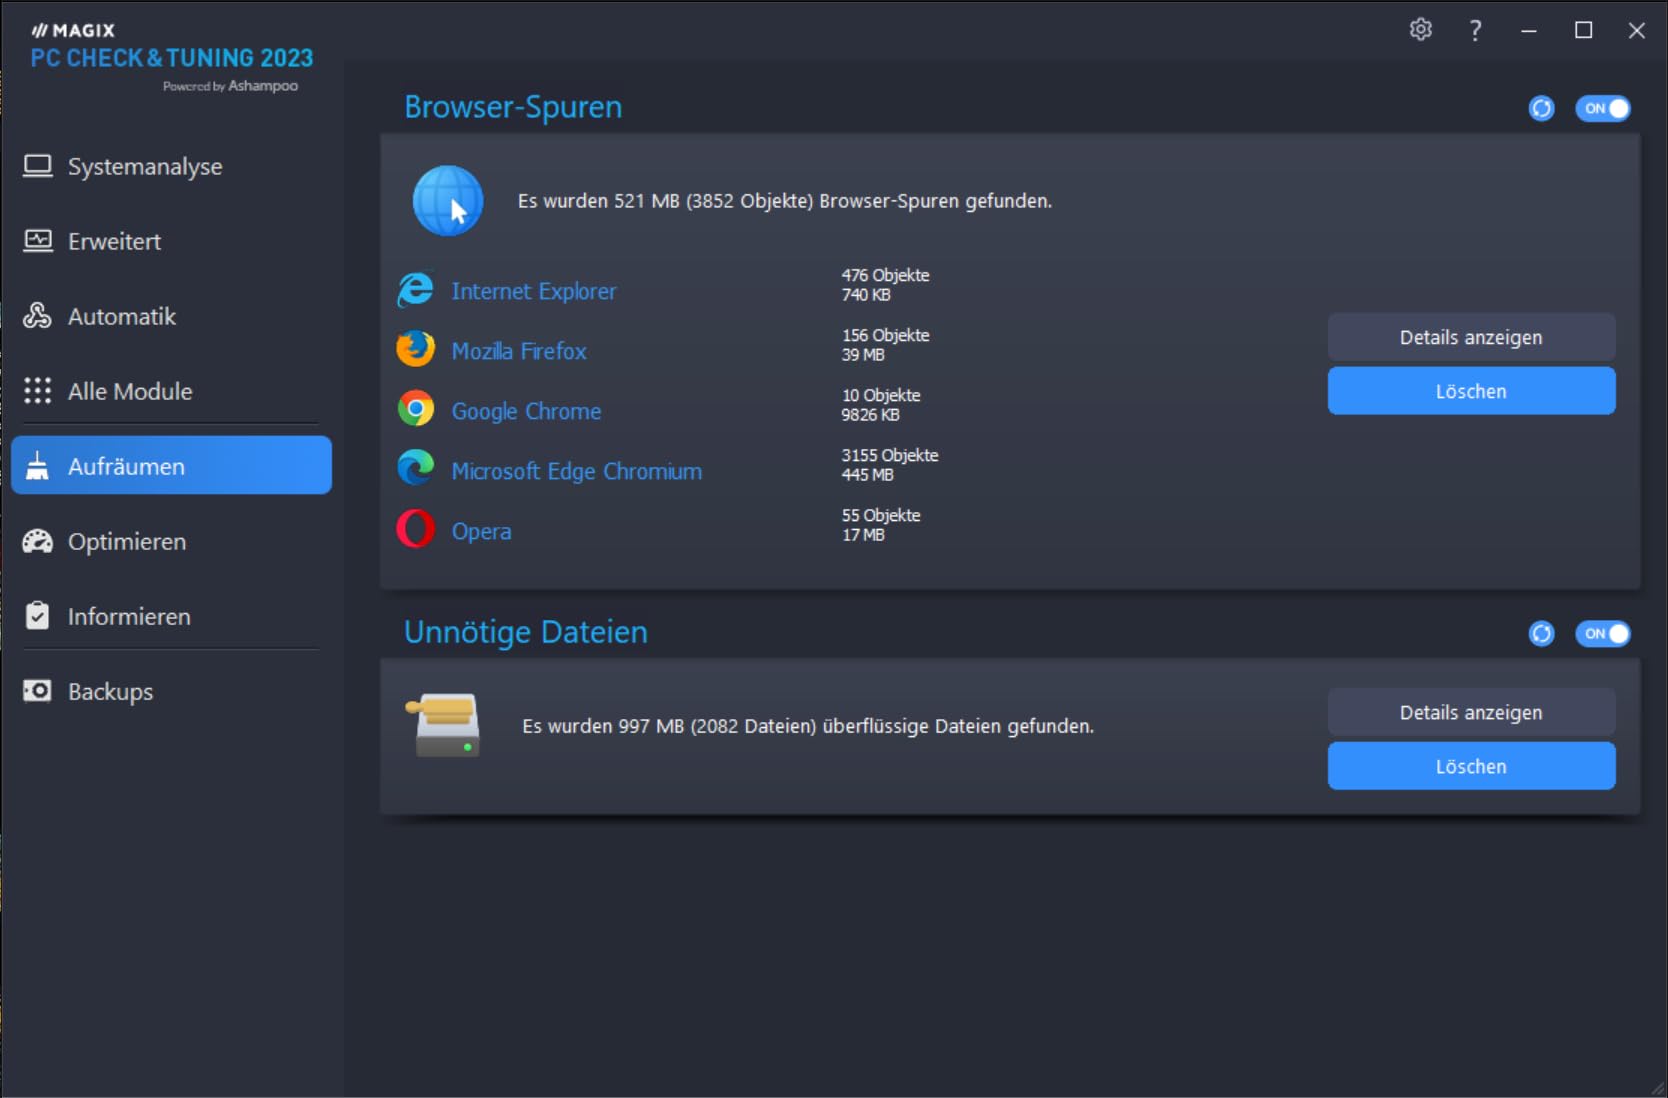Click the blue globe Browser-Spuren icon
The width and height of the screenshot is (1668, 1098).
(x=448, y=201)
